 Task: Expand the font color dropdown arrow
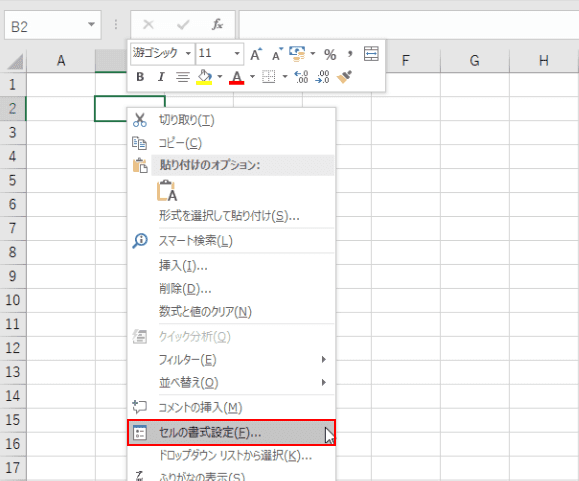tap(253, 77)
